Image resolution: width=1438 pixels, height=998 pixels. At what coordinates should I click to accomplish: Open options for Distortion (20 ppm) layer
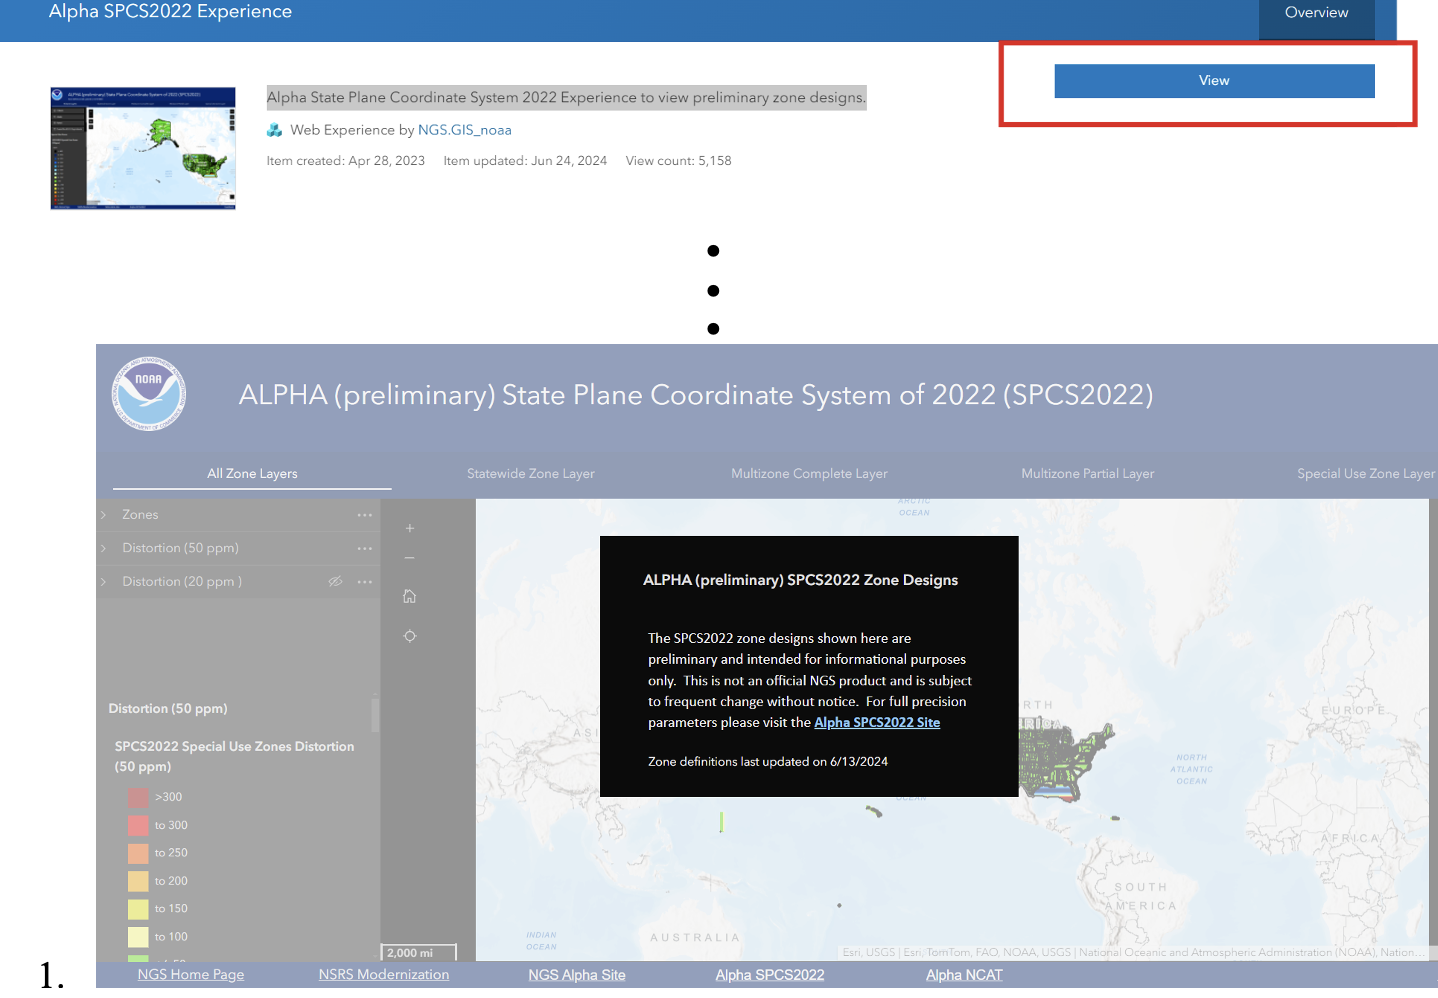tap(364, 582)
